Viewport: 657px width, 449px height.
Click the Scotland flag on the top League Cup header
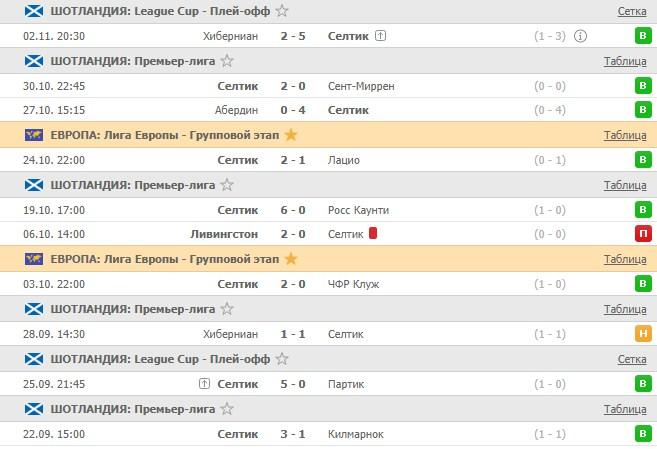pyautogui.click(x=34, y=11)
